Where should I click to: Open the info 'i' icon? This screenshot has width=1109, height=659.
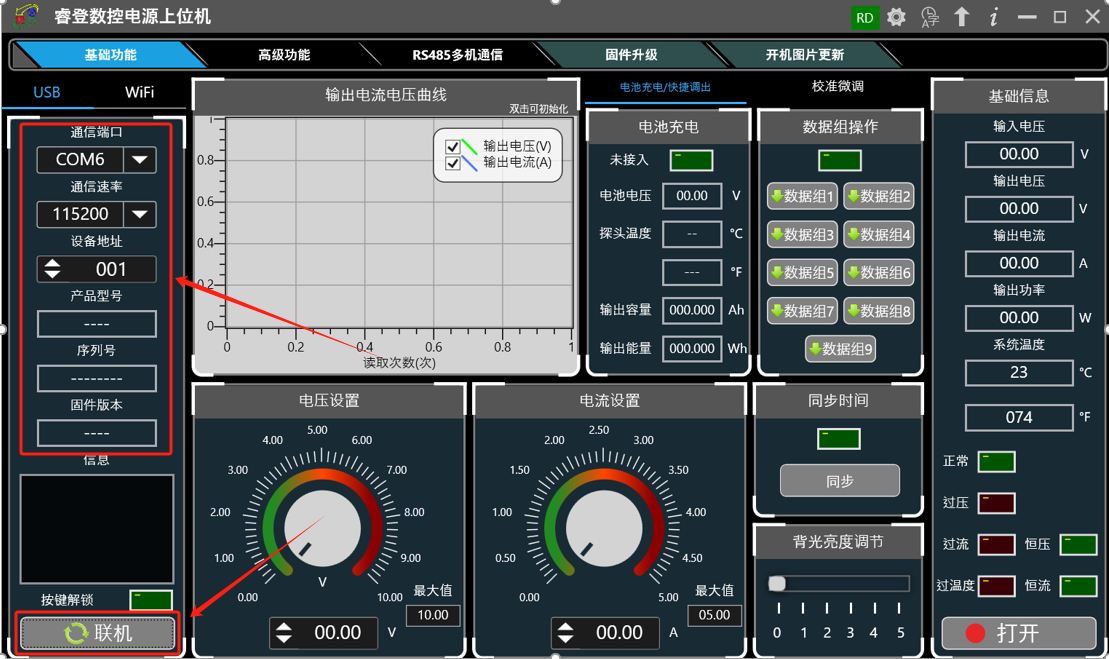click(994, 17)
